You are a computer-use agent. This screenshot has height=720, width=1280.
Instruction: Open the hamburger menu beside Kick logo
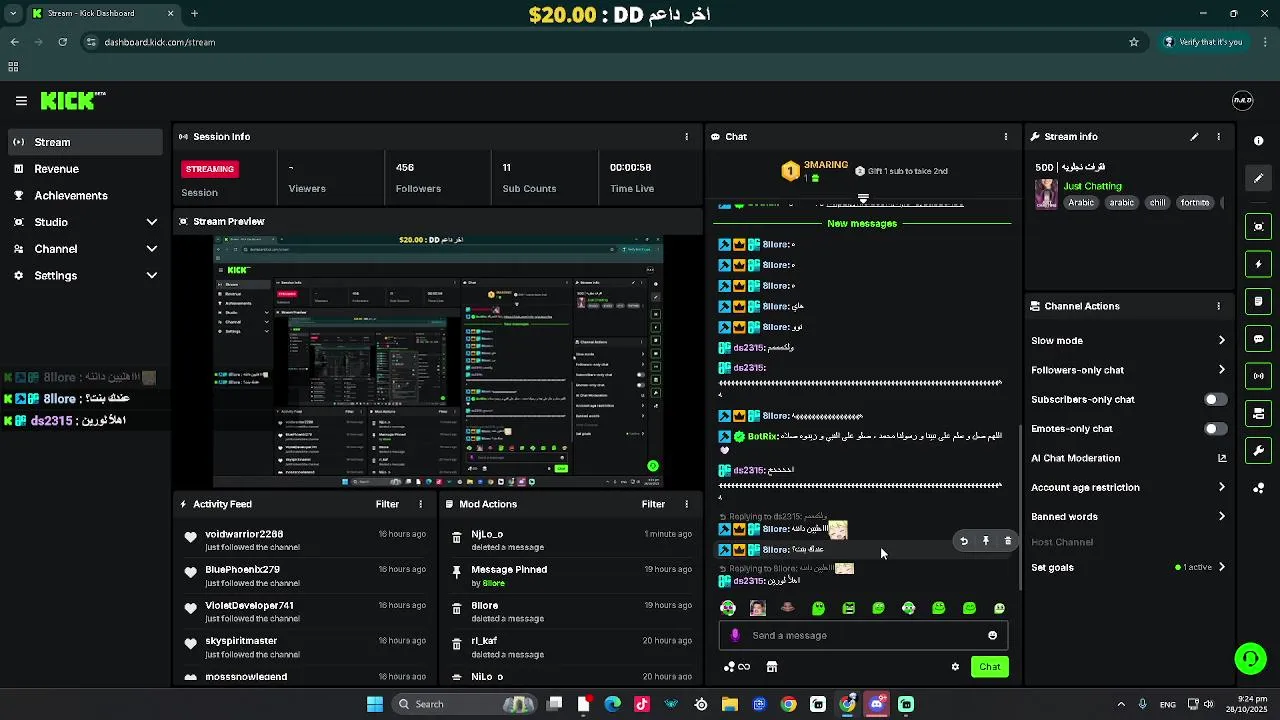pos(21,101)
